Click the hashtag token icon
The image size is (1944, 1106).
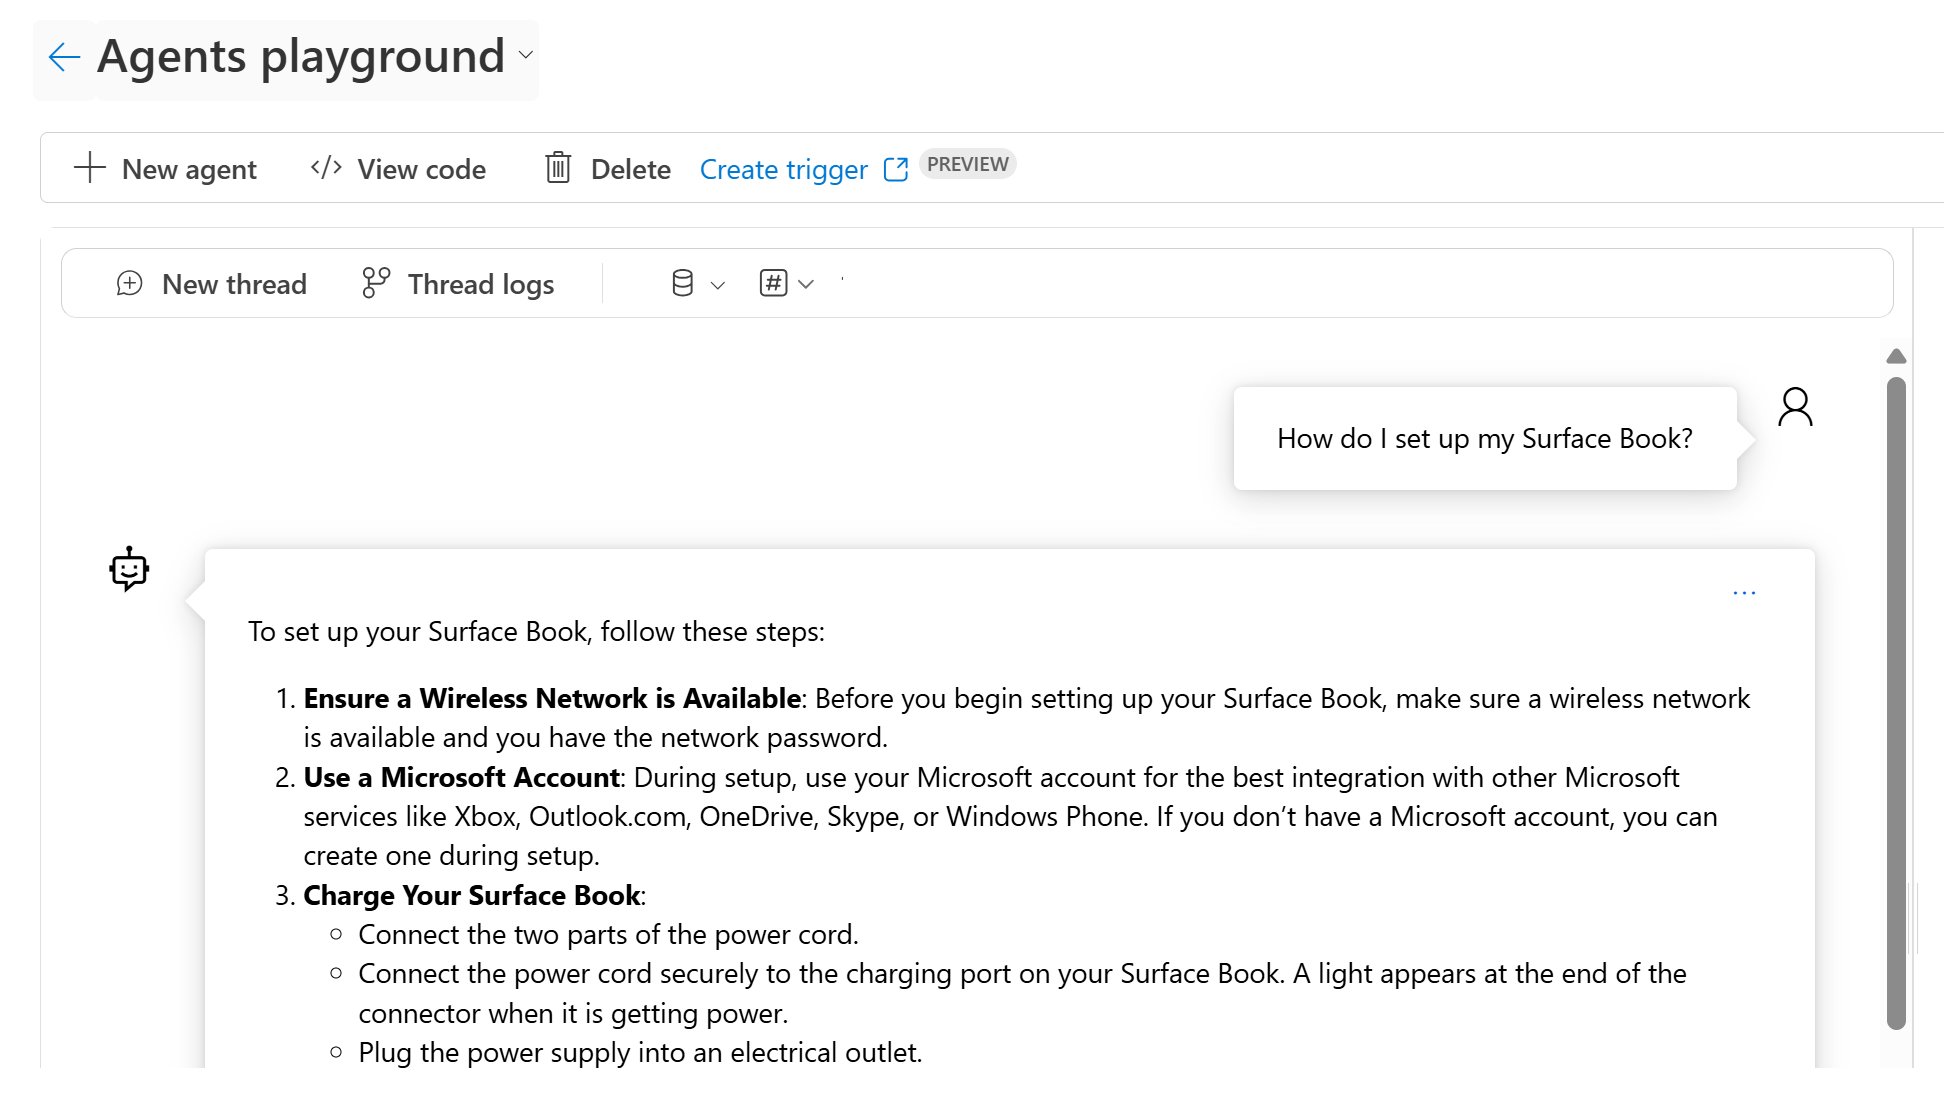click(x=771, y=284)
